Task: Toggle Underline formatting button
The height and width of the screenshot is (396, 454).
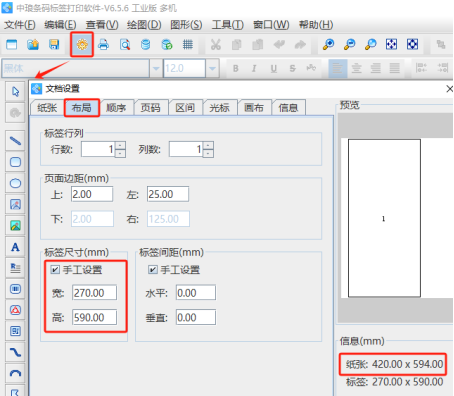Action: tap(274, 68)
